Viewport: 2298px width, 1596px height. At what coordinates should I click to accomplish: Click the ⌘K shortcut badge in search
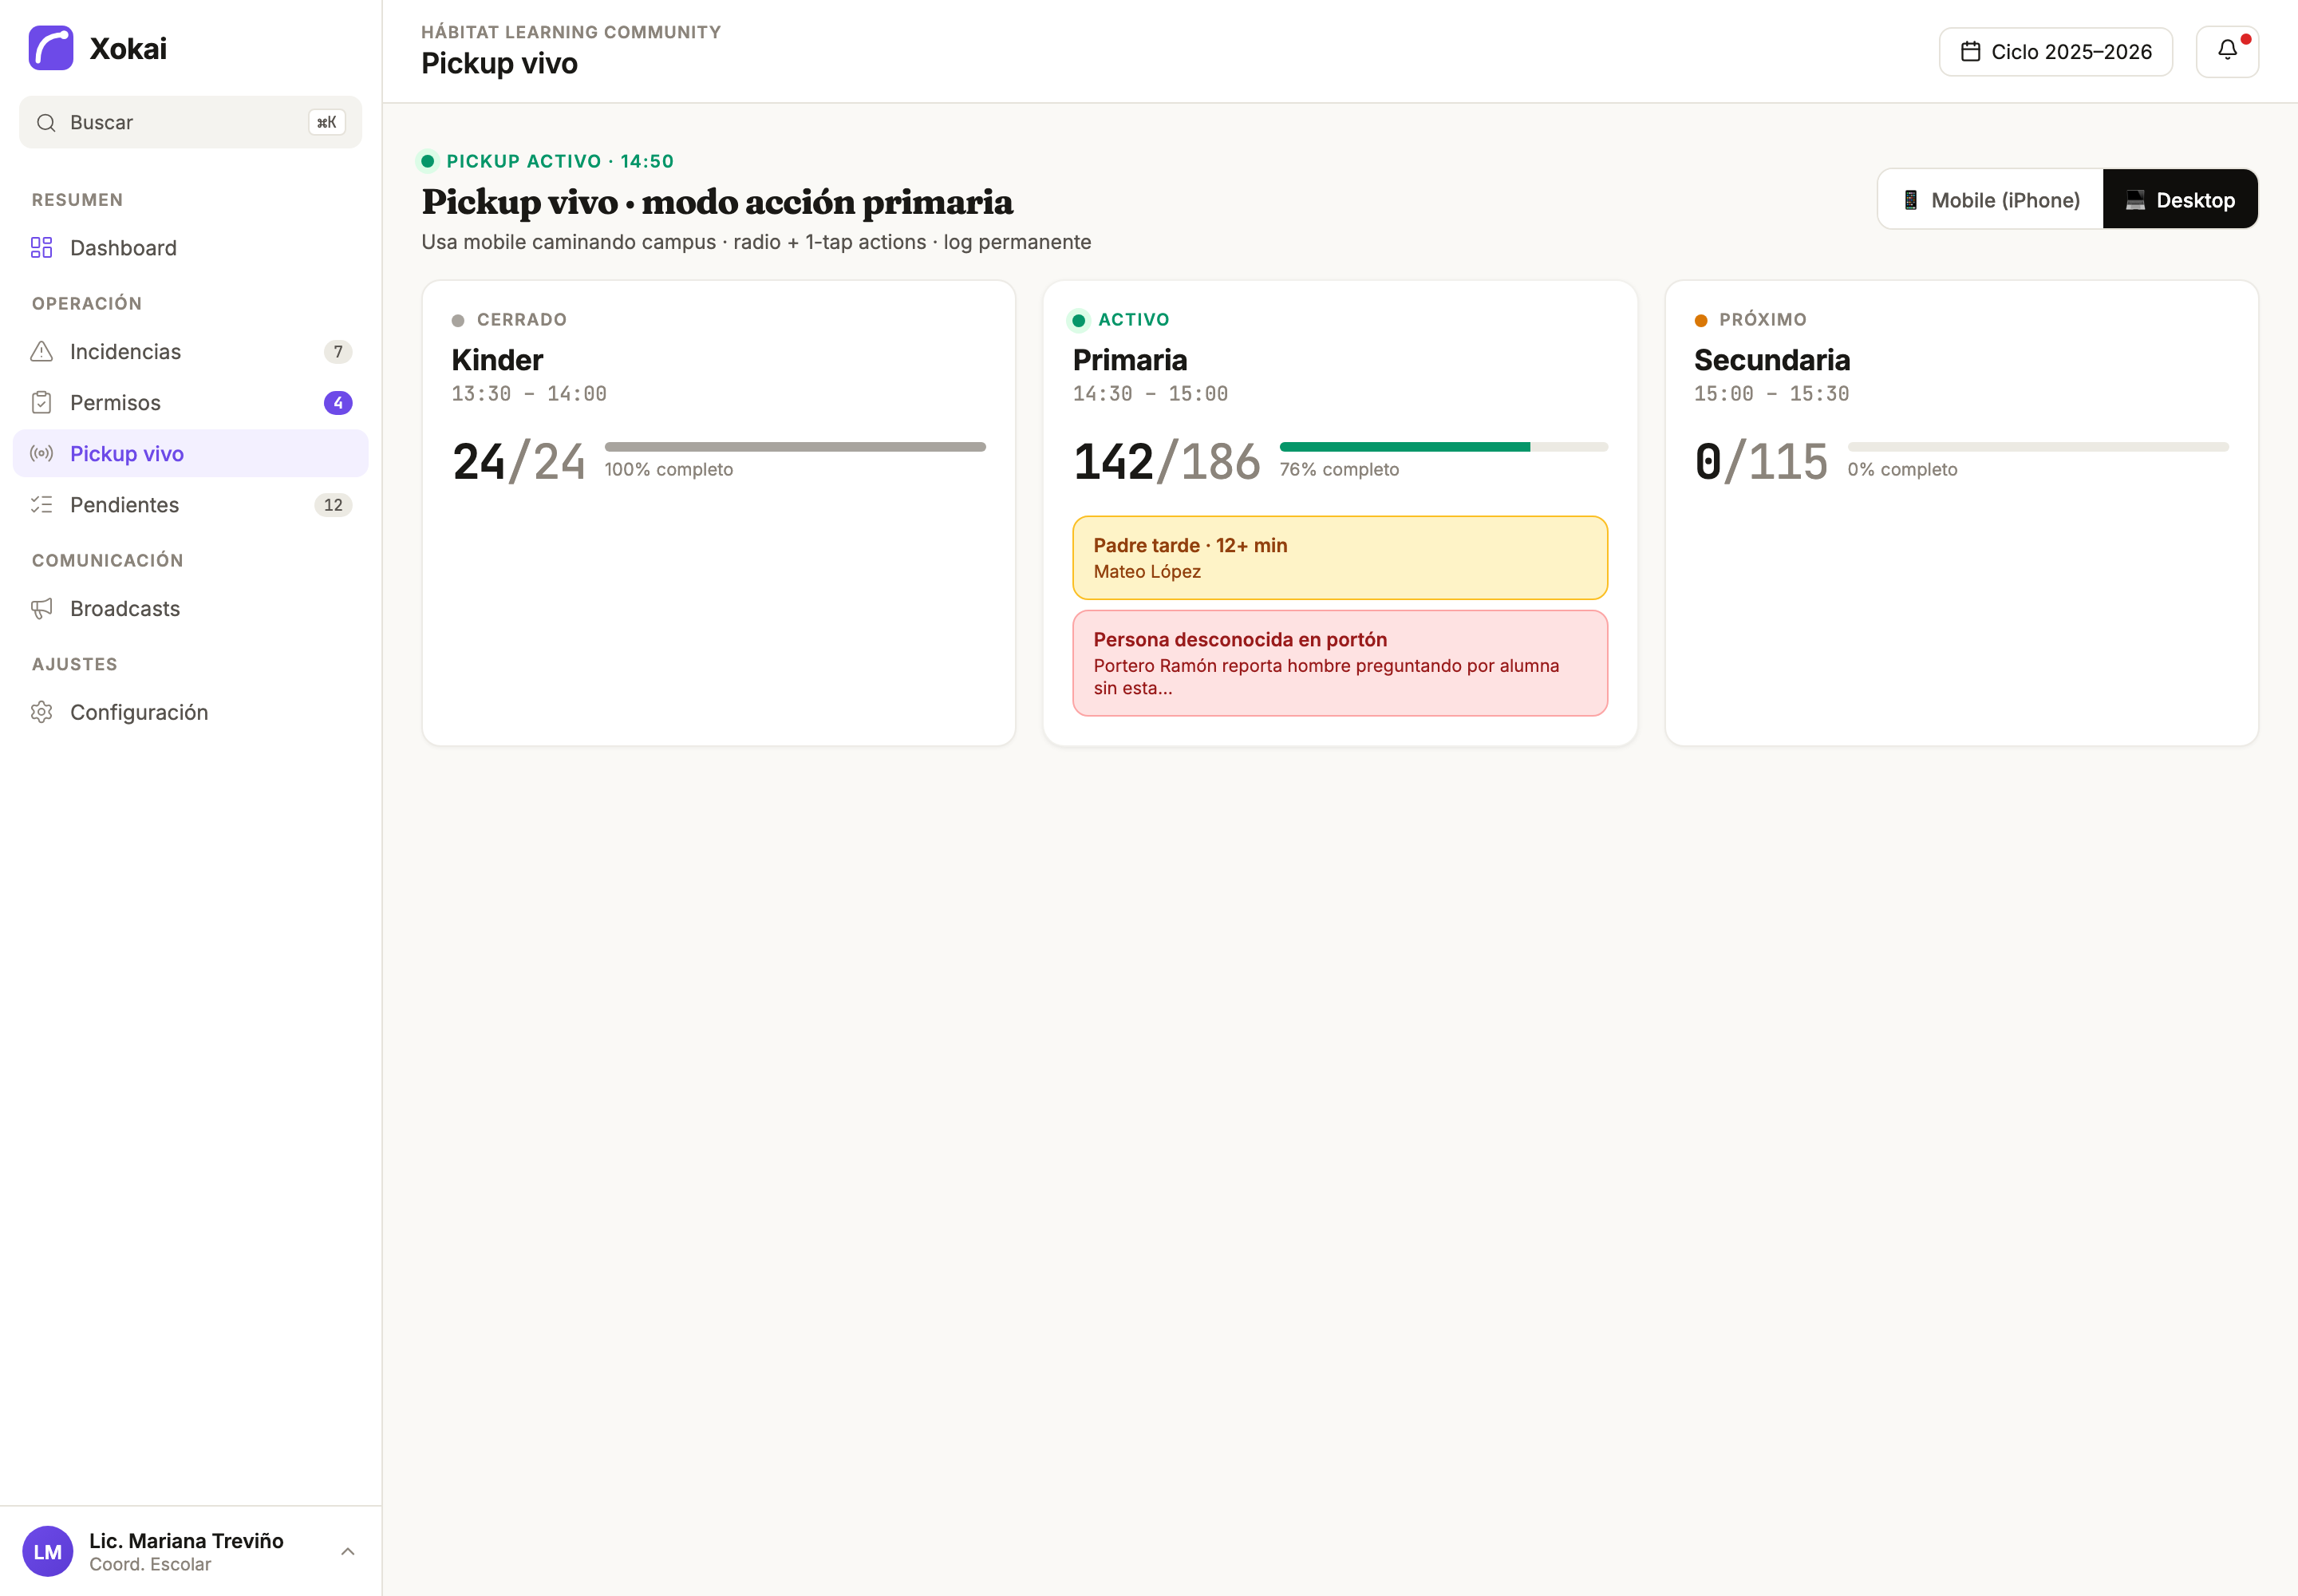326,122
